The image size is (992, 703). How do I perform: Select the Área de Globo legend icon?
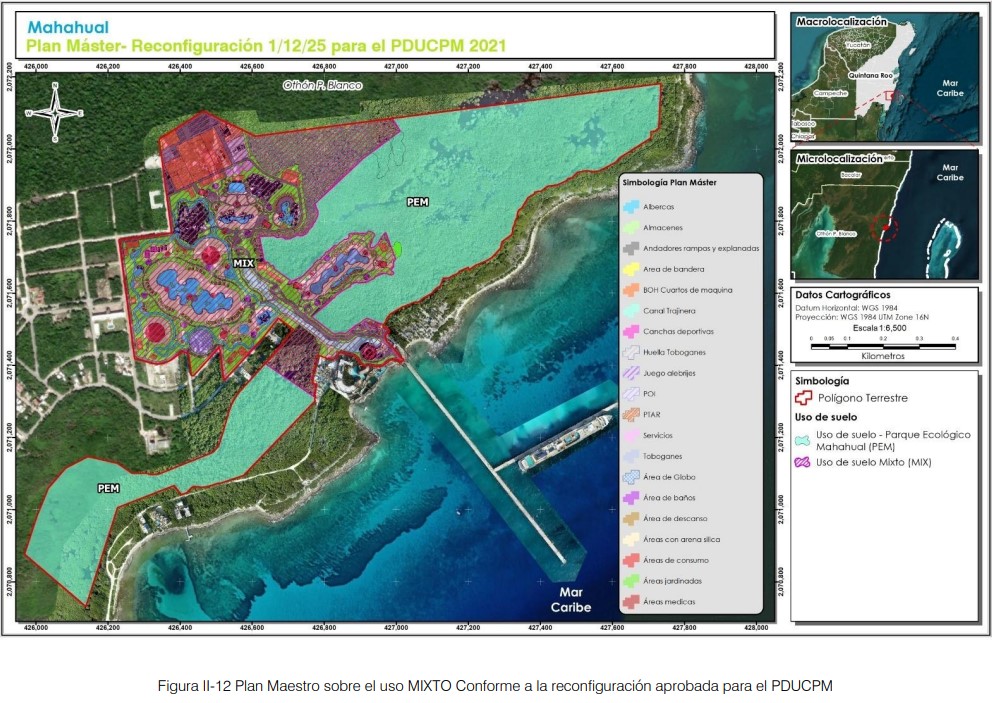631,477
